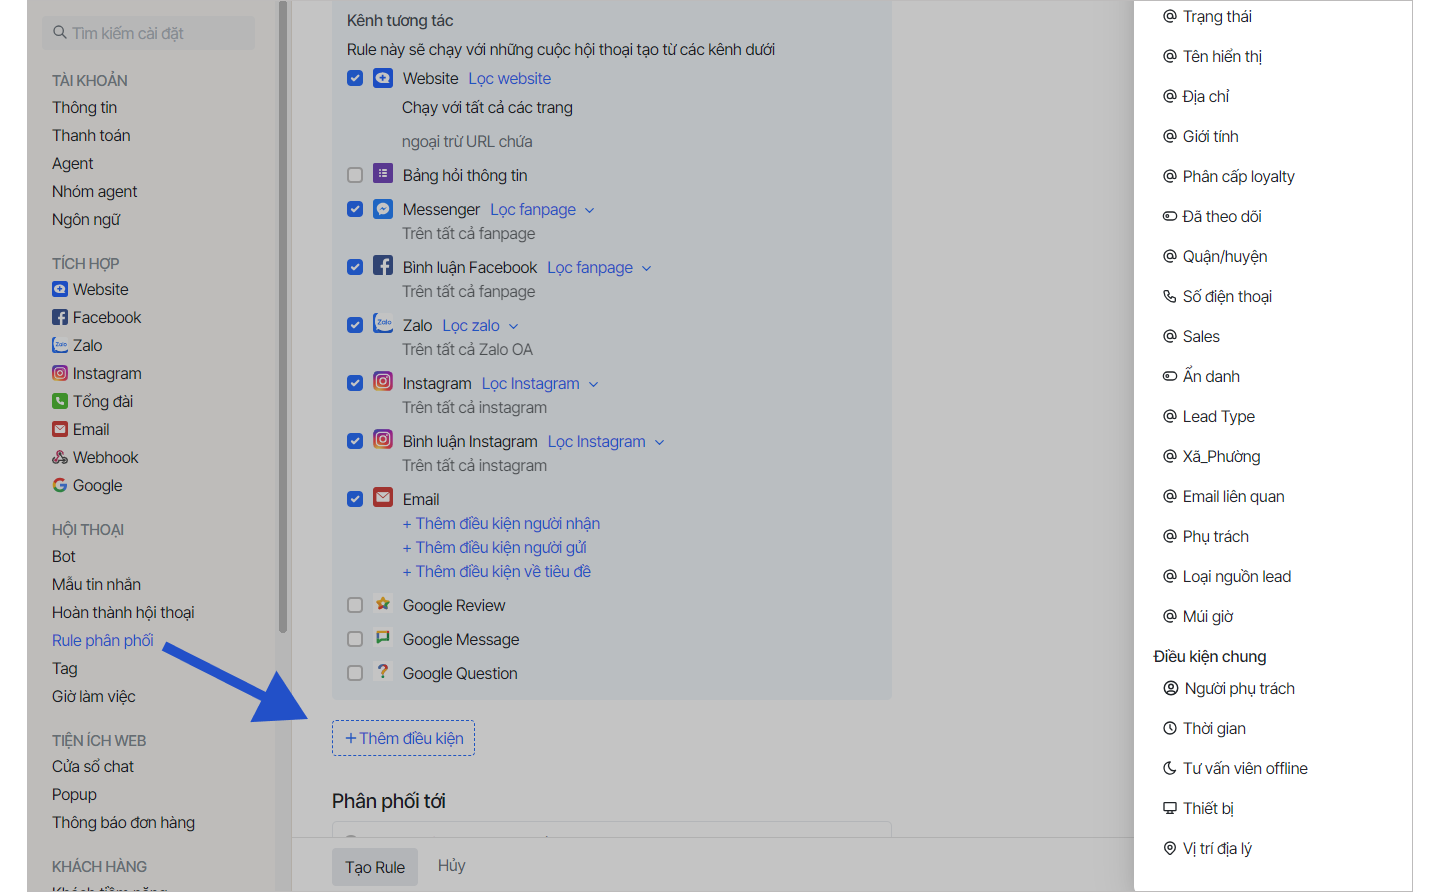Image resolution: width=1440 pixels, height=892 pixels.
Task: Click the Webhook icon in sidebar
Action: point(60,458)
